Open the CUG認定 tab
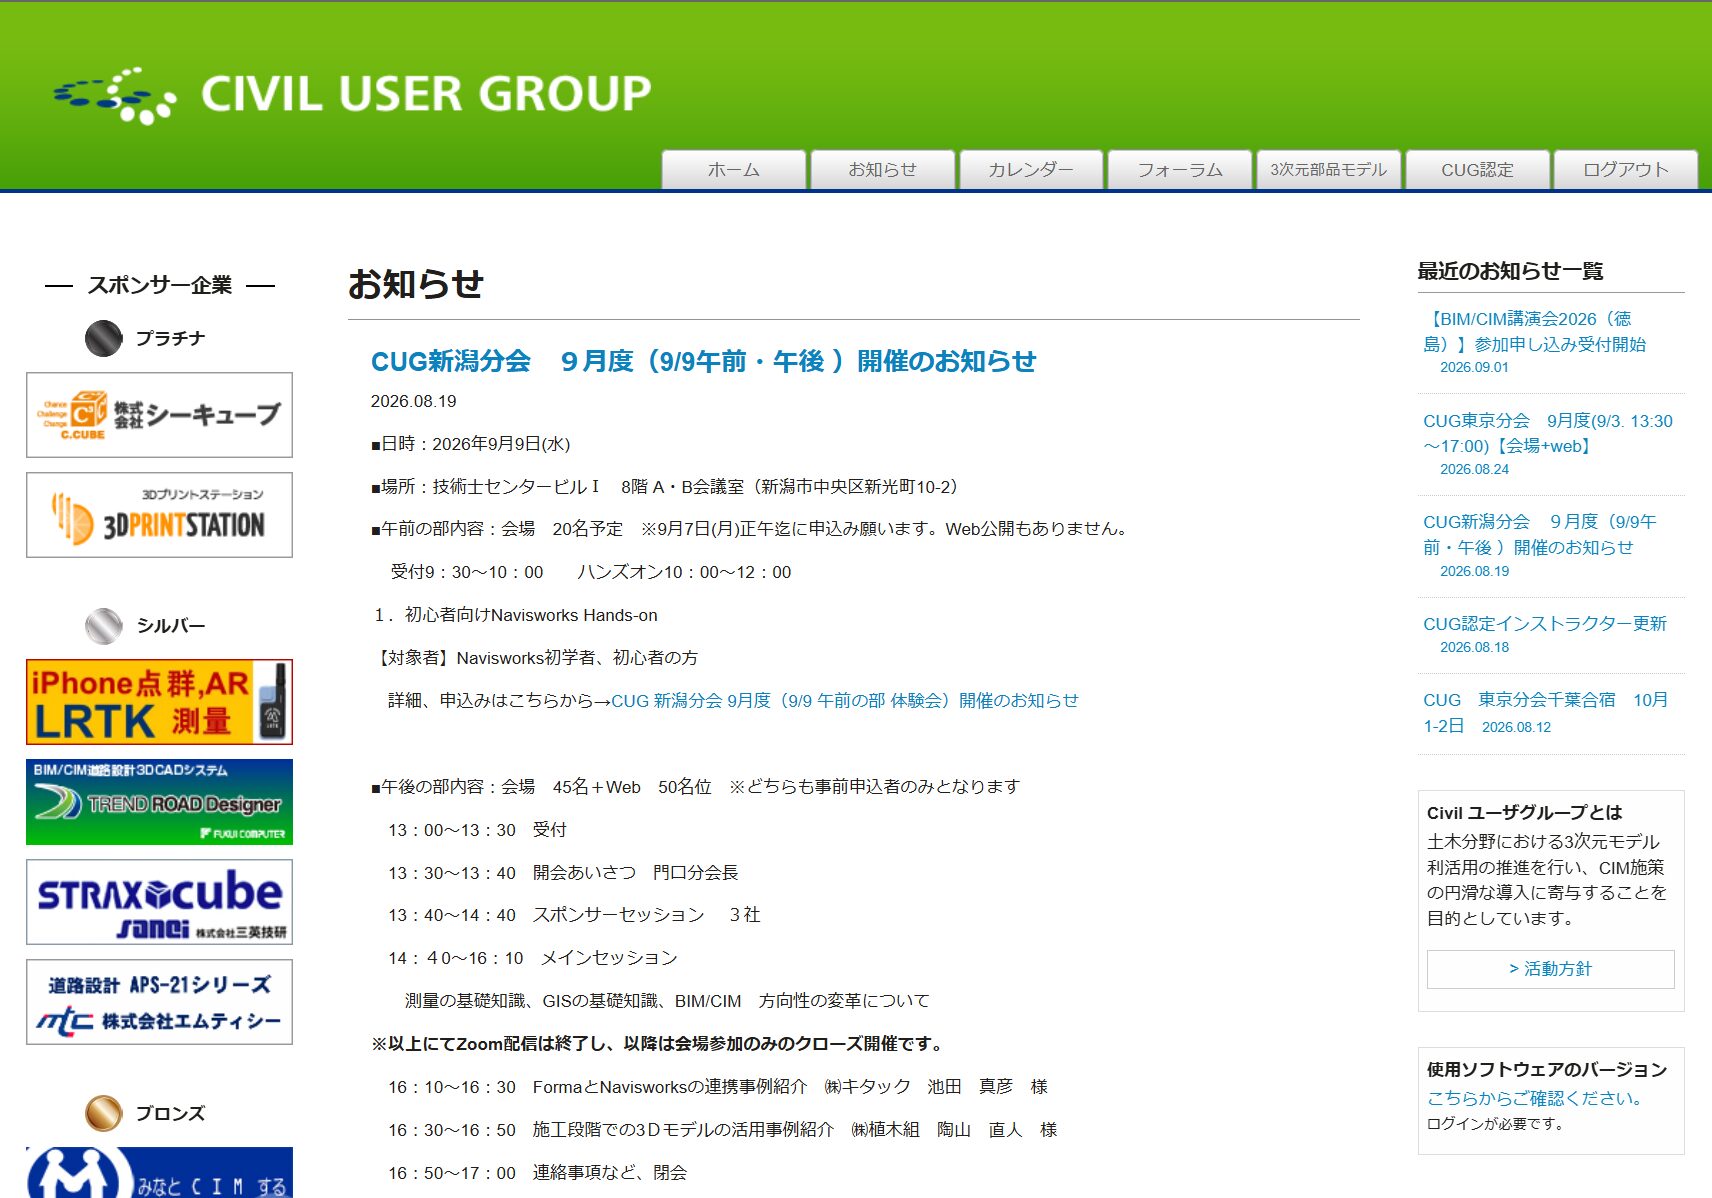This screenshot has height=1198, width=1712. pyautogui.click(x=1478, y=170)
